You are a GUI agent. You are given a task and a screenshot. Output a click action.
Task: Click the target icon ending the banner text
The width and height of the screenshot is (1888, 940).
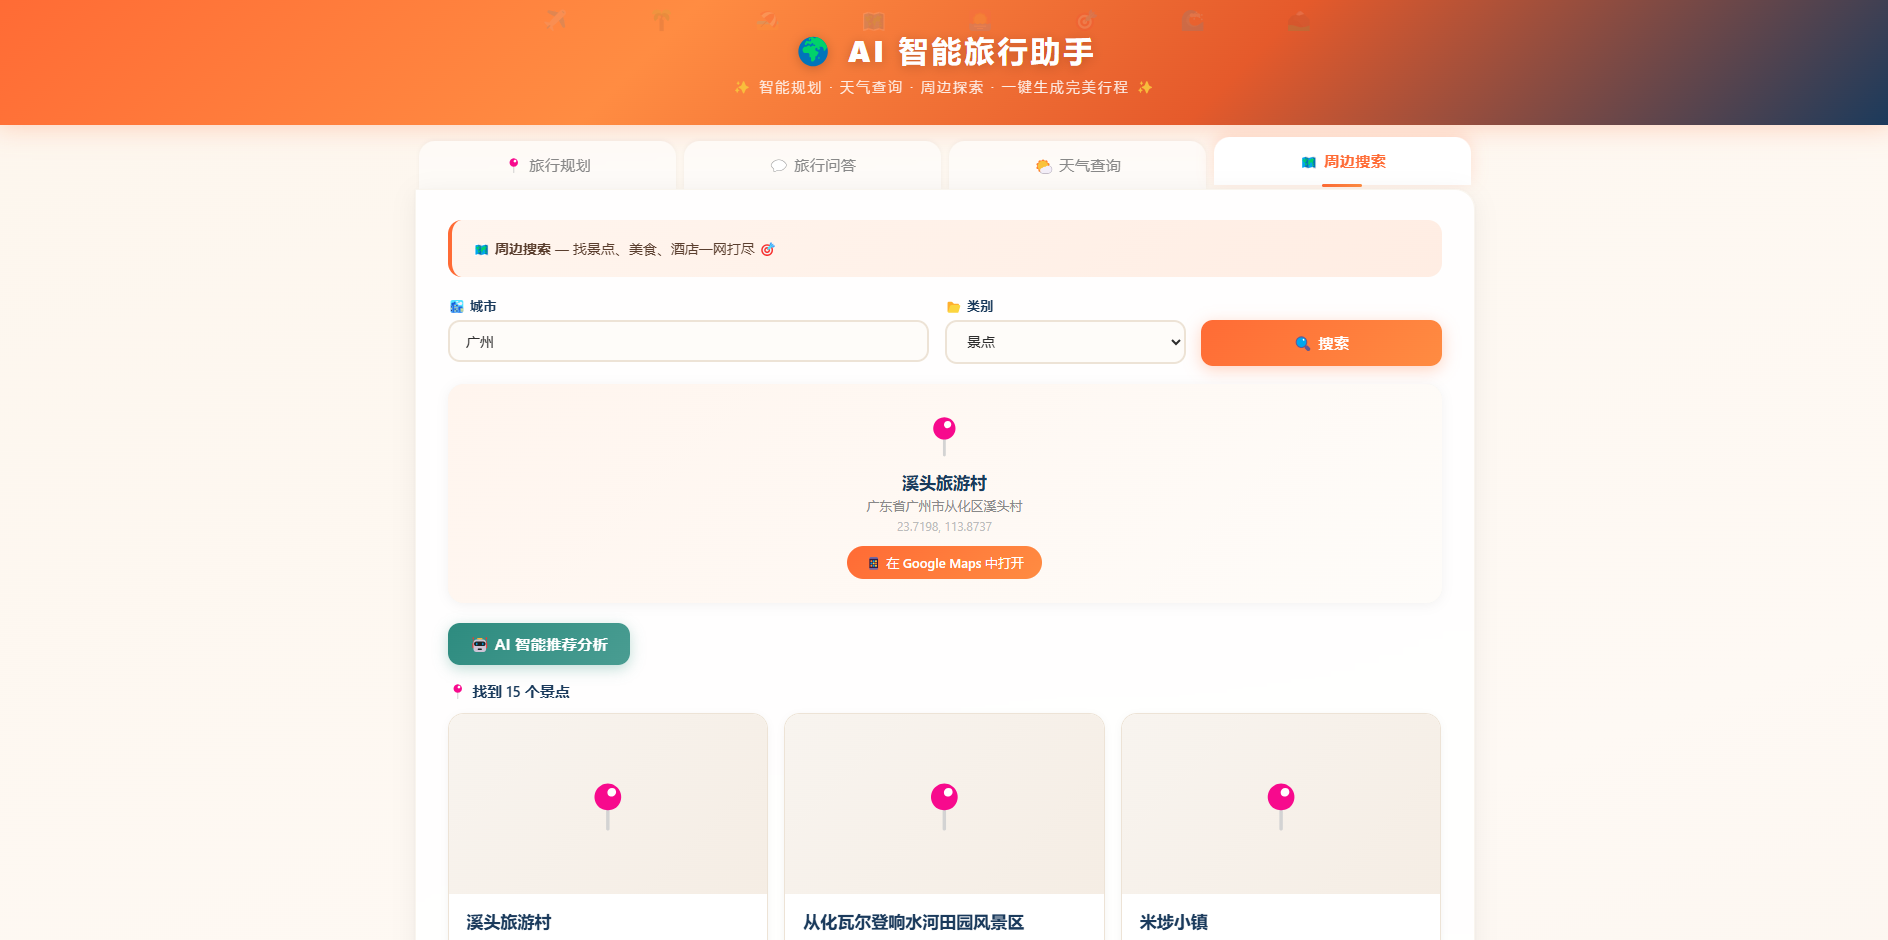point(768,250)
